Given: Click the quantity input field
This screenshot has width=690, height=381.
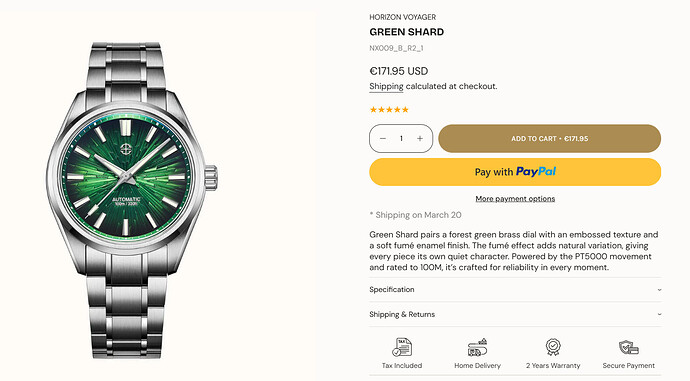Looking at the screenshot, I should tap(401, 139).
